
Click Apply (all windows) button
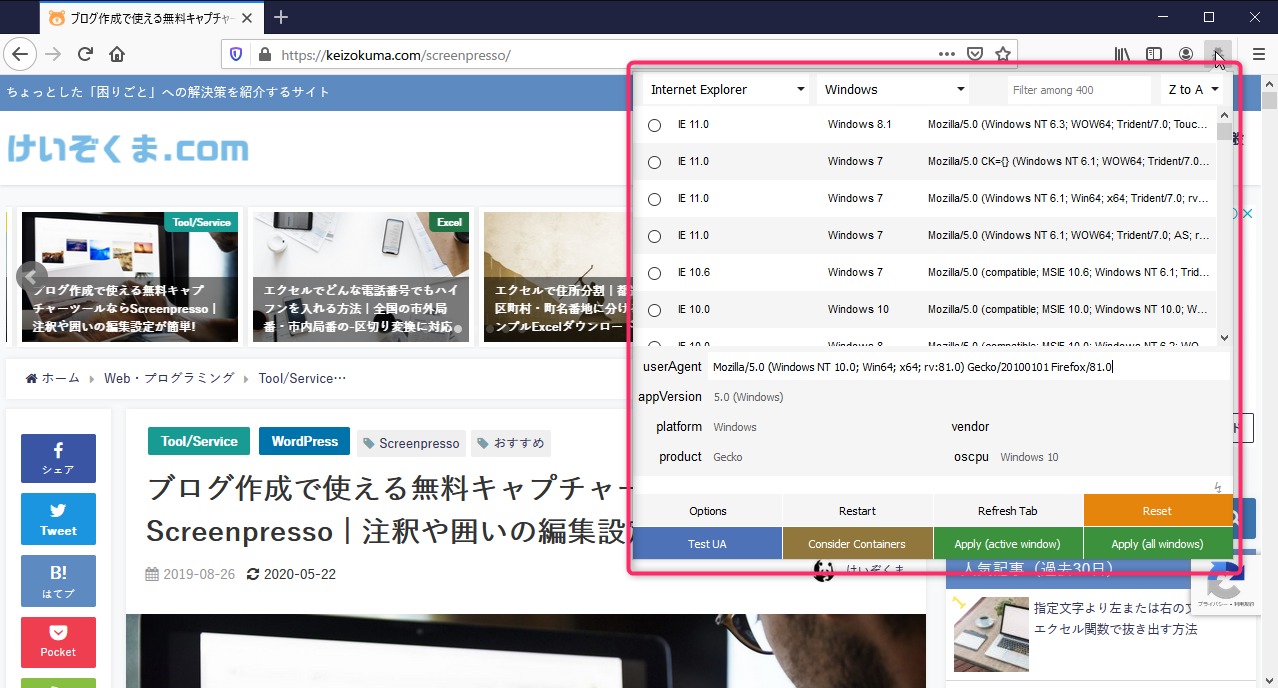tap(1158, 544)
